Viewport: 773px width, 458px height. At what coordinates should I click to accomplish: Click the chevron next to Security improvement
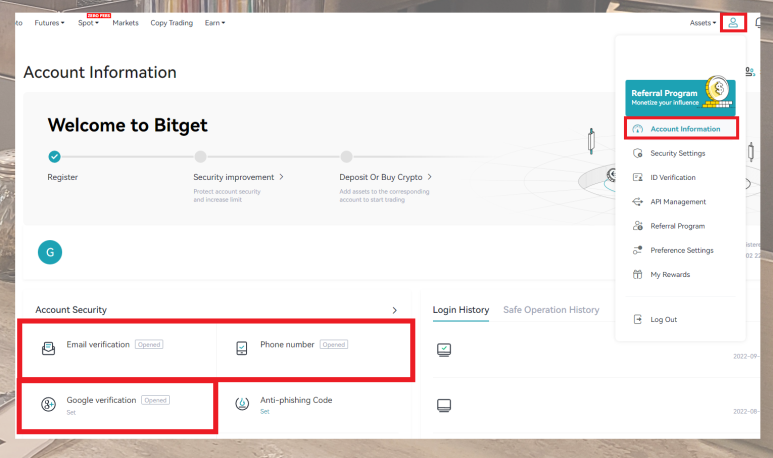click(281, 176)
